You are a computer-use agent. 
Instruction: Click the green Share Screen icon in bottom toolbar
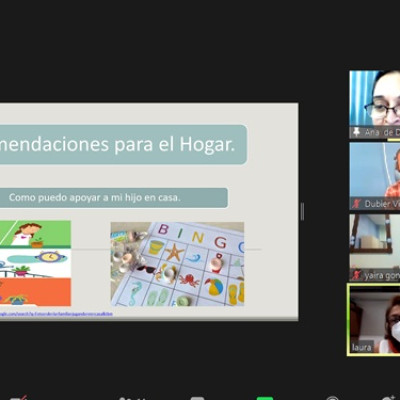(x=265, y=398)
